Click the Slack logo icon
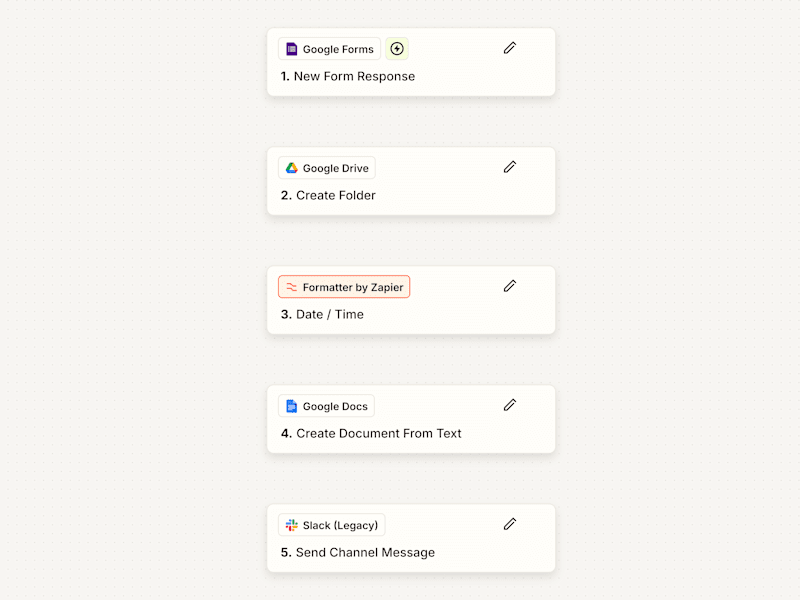This screenshot has width=800, height=600. [x=291, y=525]
